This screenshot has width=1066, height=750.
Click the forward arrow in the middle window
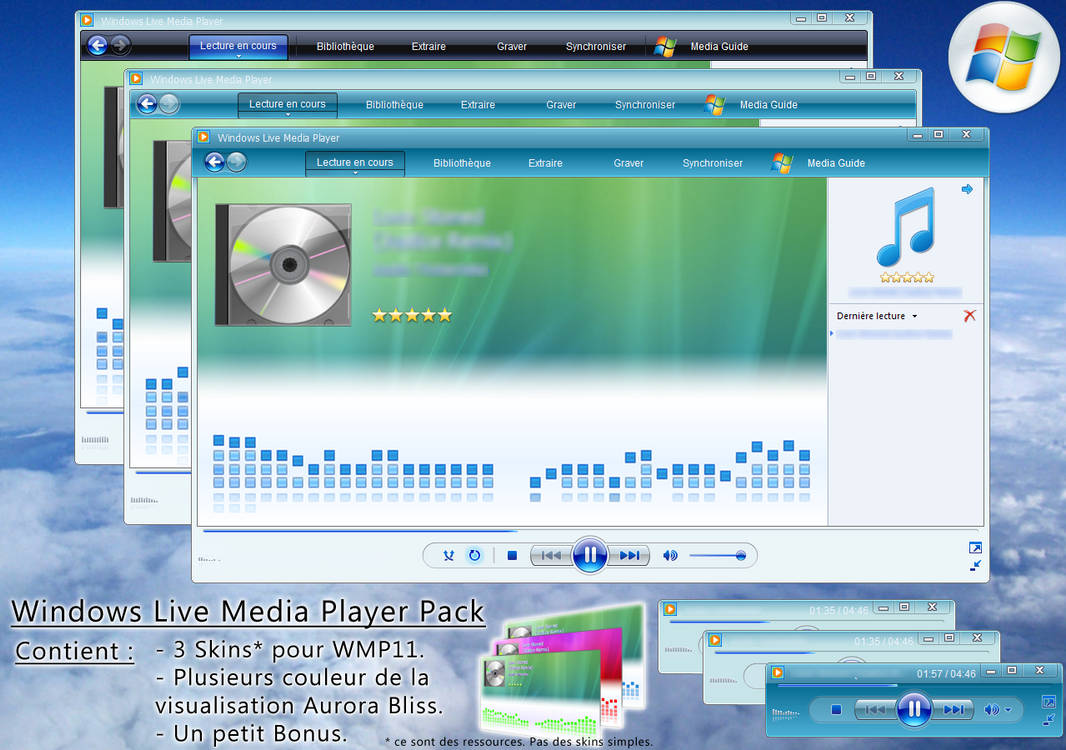[169, 104]
